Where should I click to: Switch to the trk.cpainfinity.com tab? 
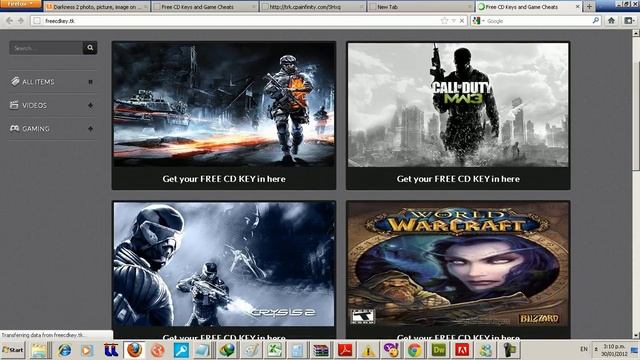click(312, 7)
